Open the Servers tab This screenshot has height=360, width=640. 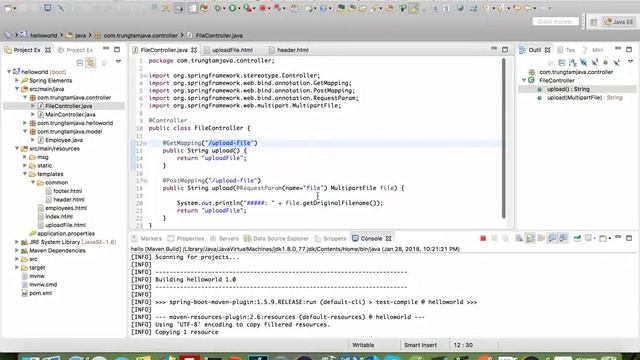pos(224,238)
